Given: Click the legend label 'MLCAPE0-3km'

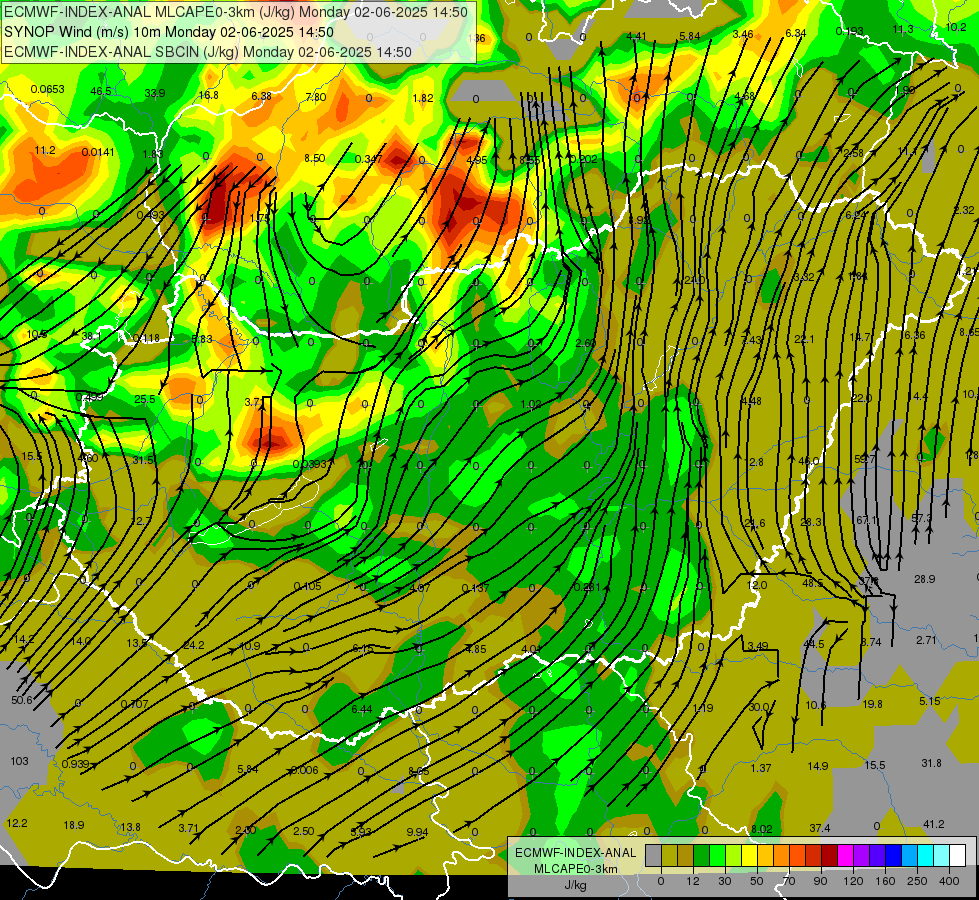Looking at the screenshot, I should 576,869.
